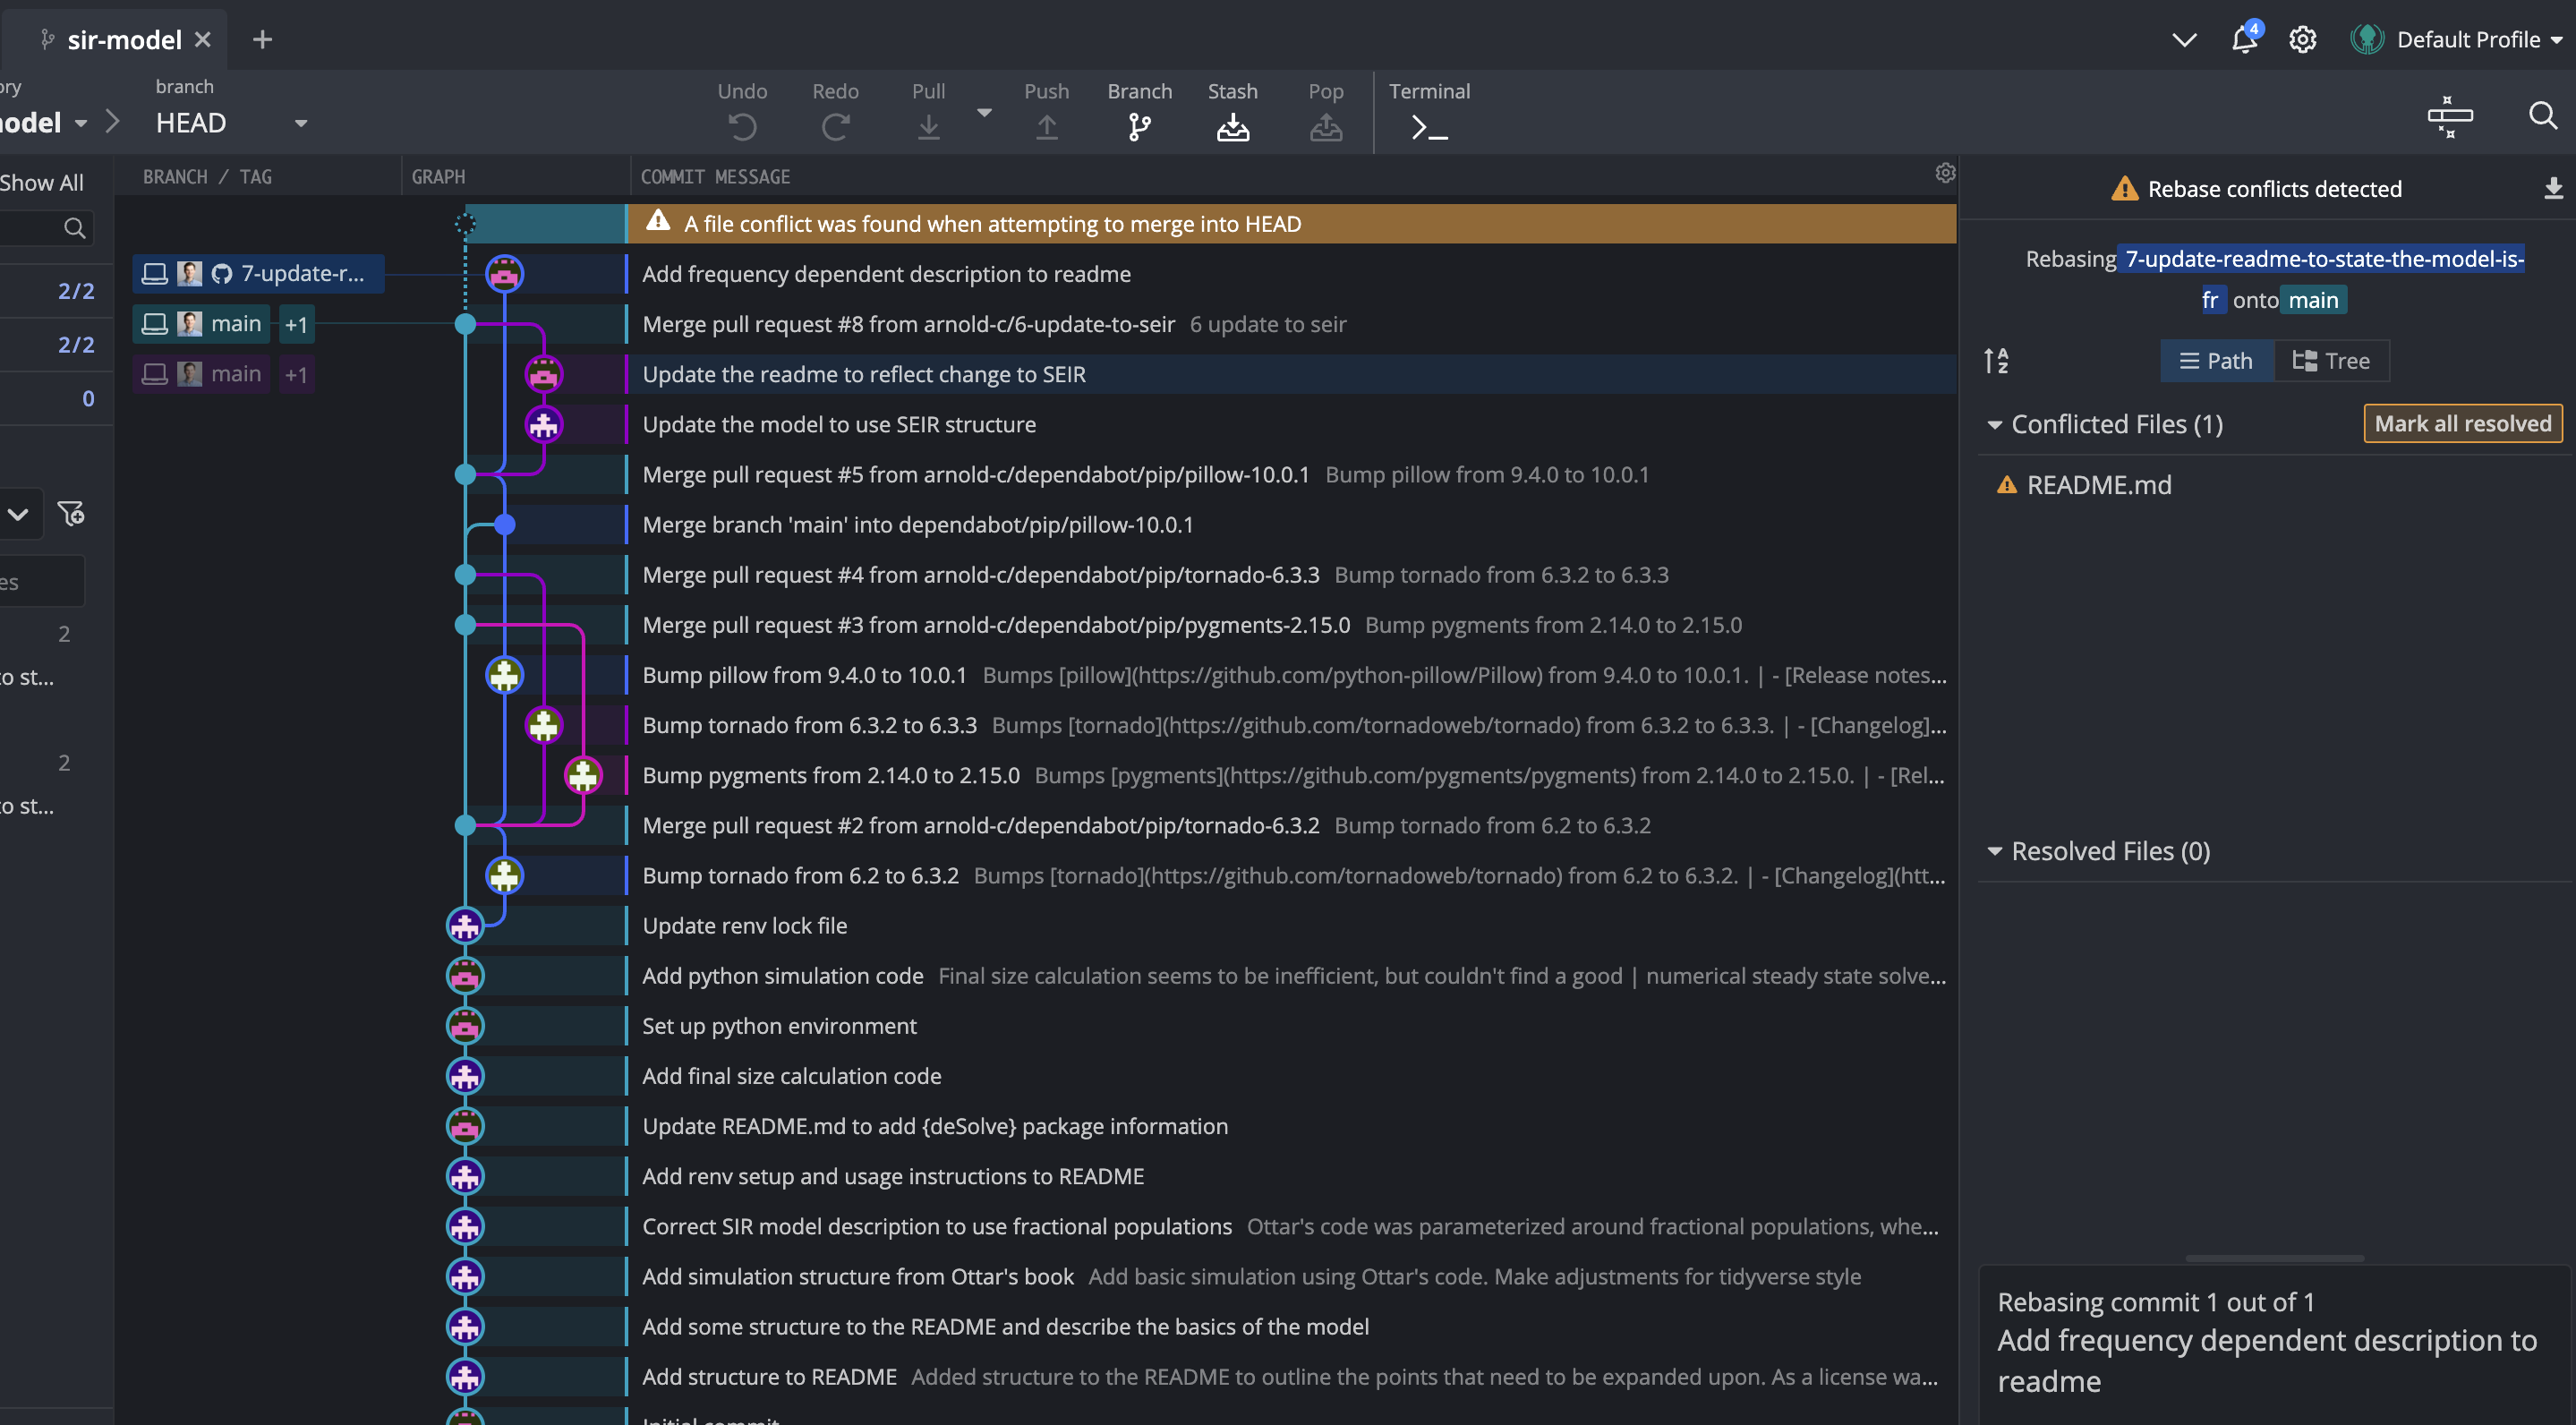Open the HEAD branch dropdown
The width and height of the screenshot is (2576, 1425).
pos(300,123)
